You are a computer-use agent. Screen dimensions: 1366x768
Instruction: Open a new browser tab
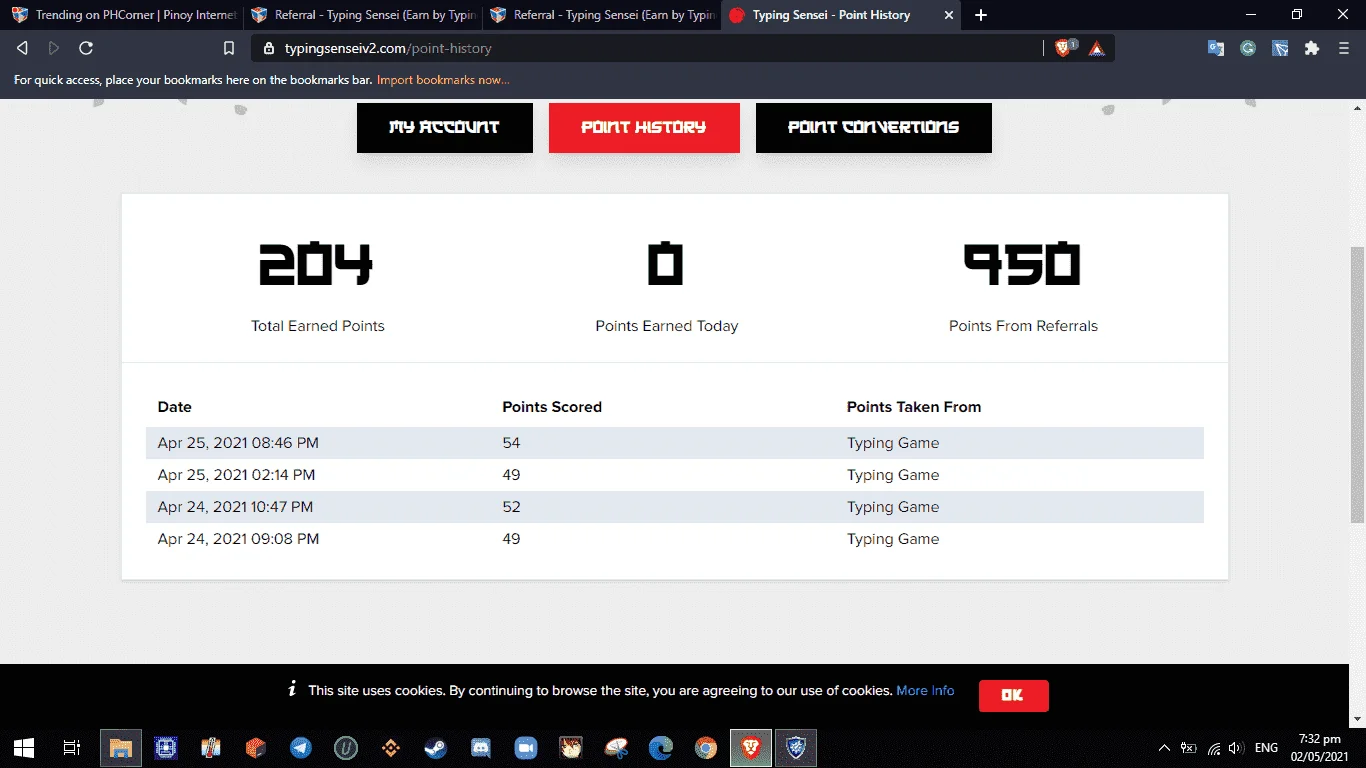(x=981, y=15)
